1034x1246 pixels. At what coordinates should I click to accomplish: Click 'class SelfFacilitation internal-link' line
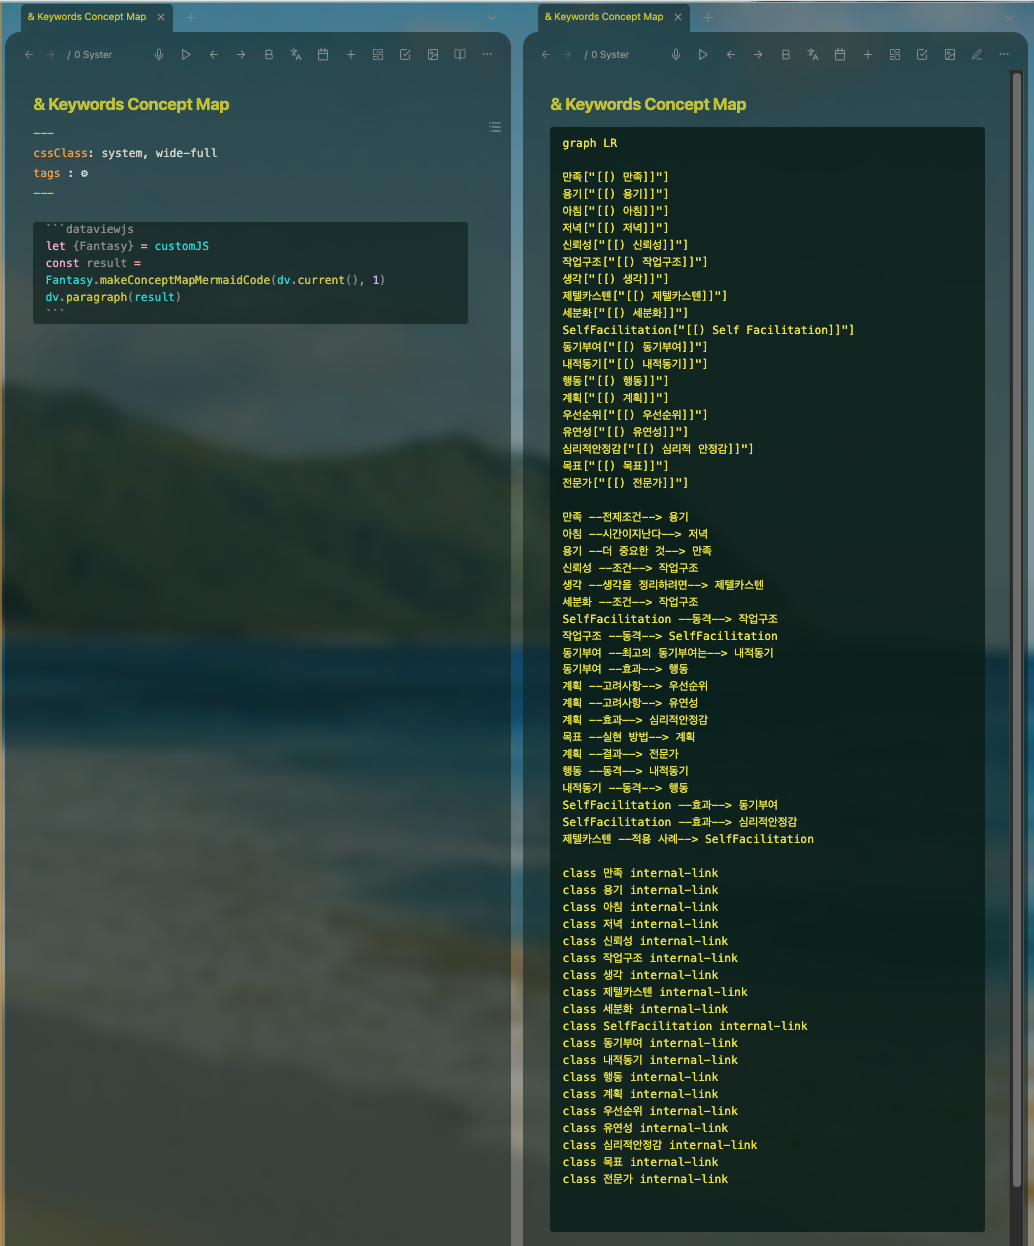685,1026
